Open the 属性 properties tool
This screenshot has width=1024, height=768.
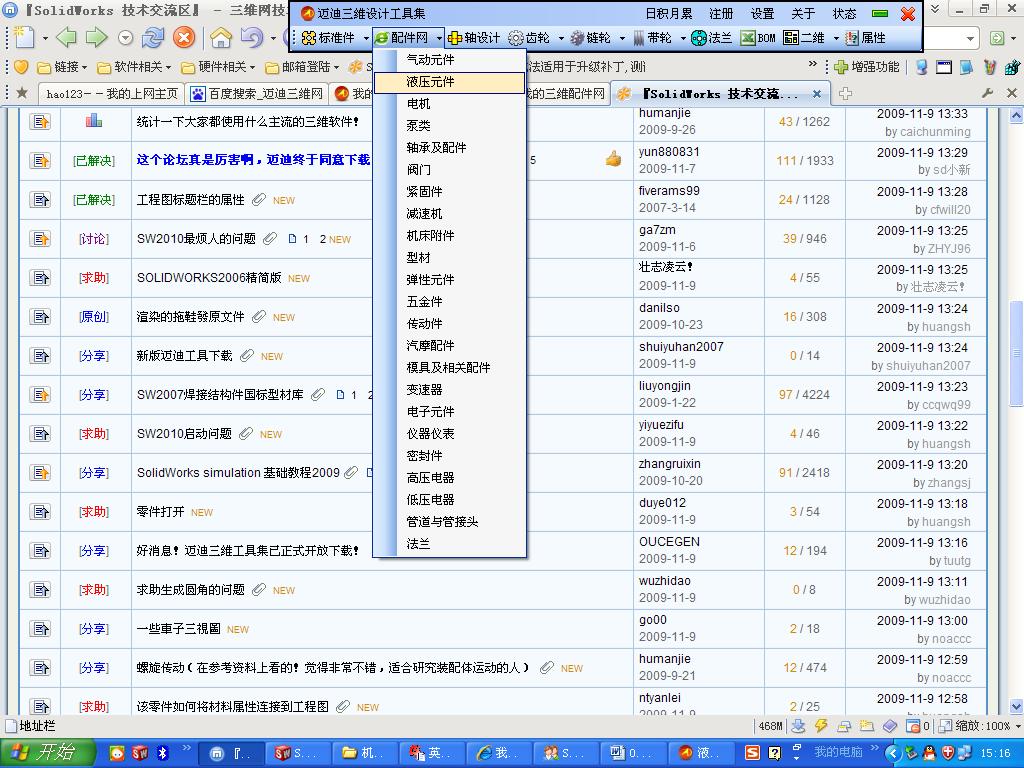pos(865,38)
